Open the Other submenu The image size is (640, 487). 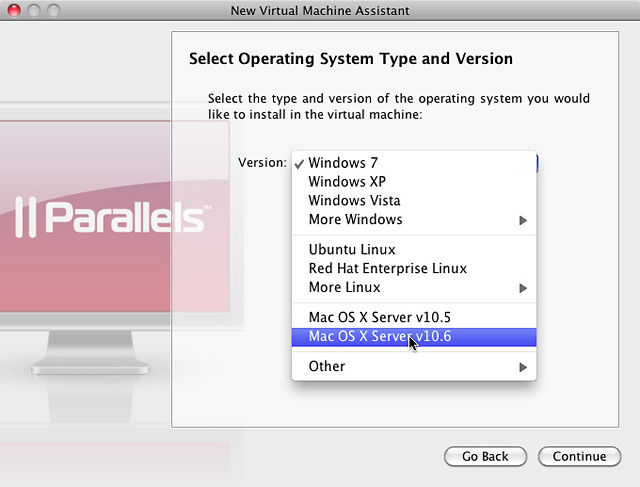tap(414, 366)
